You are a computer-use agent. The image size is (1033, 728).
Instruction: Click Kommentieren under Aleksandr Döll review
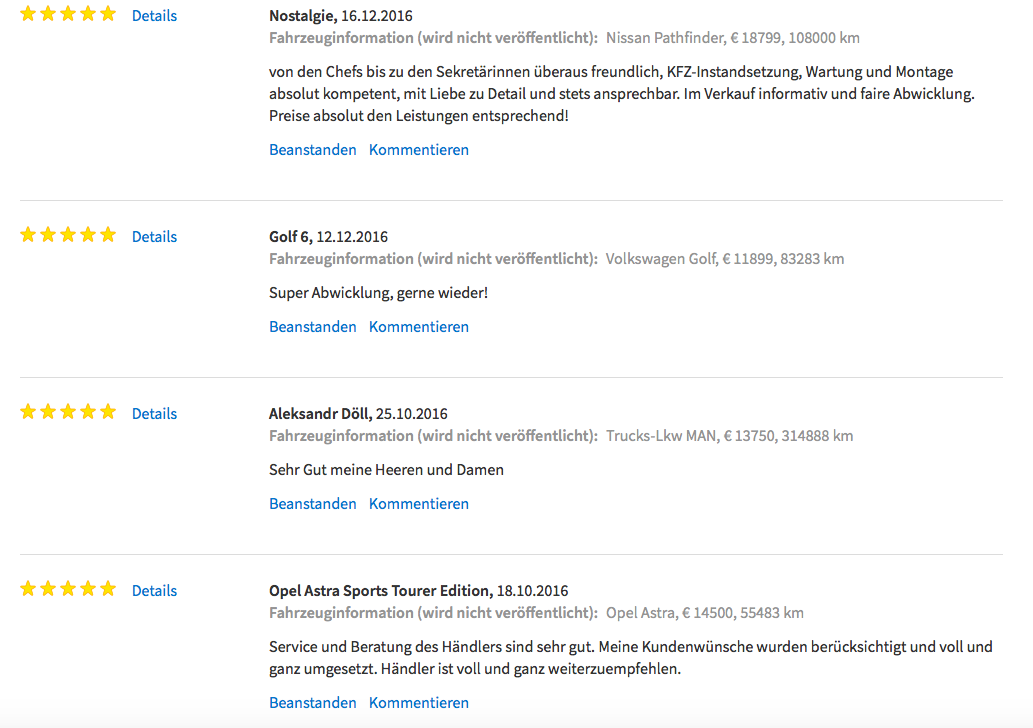419,504
